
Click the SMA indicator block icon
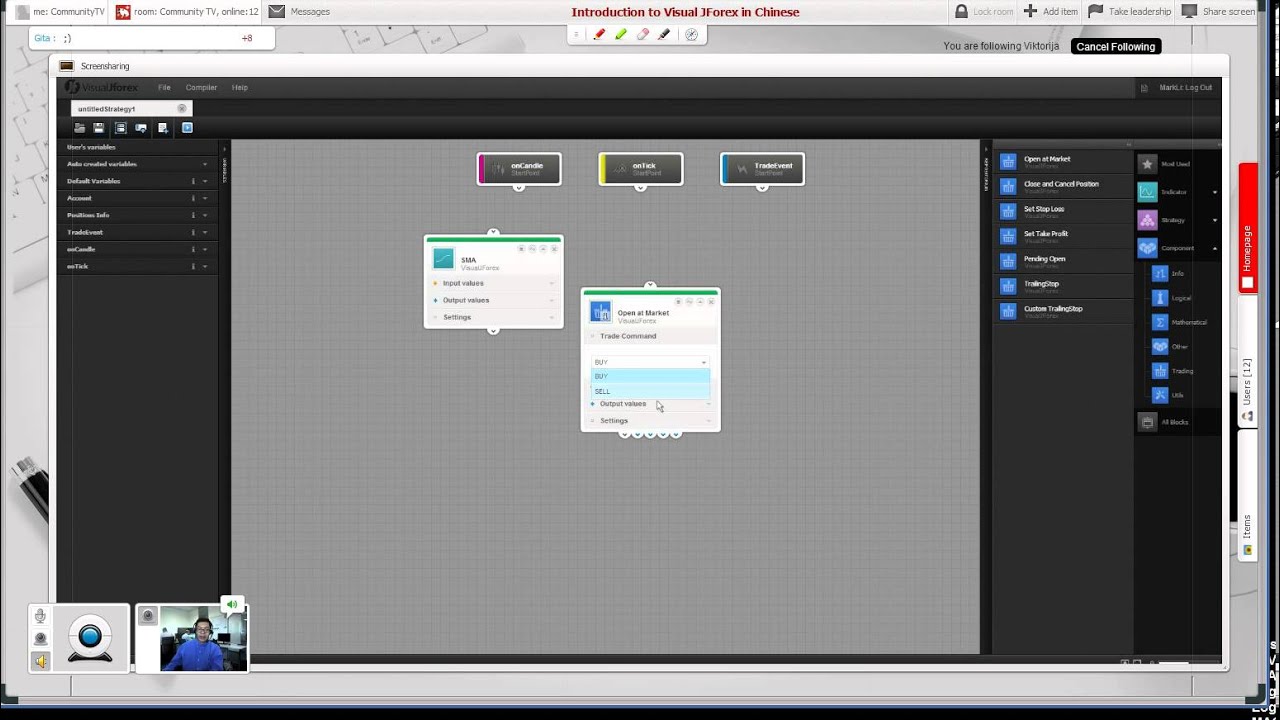tap(443, 259)
